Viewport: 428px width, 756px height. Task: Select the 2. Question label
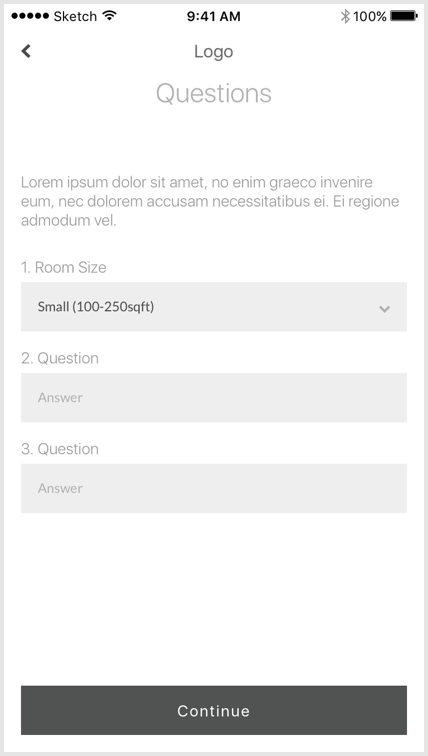click(x=60, y=358)
